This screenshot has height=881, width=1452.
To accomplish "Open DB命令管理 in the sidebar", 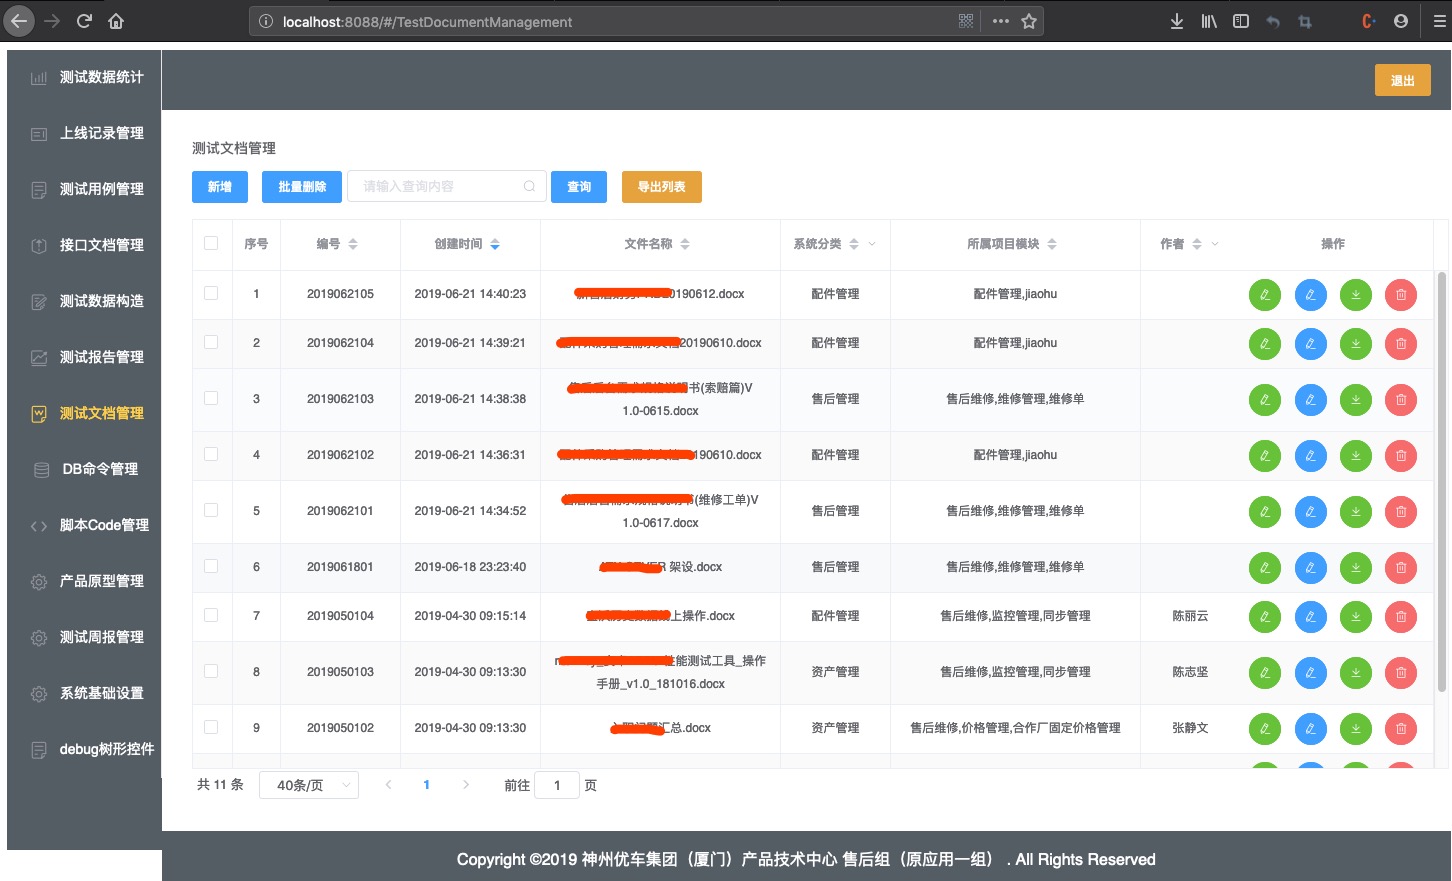I will coord(84,469).
